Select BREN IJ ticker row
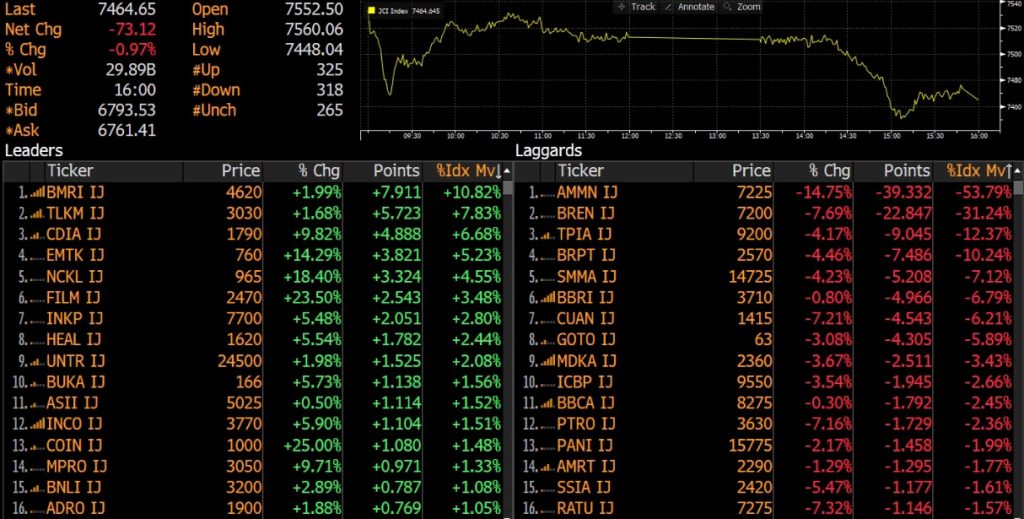Viewport: 1024px width, 519px height. point(585,213)
